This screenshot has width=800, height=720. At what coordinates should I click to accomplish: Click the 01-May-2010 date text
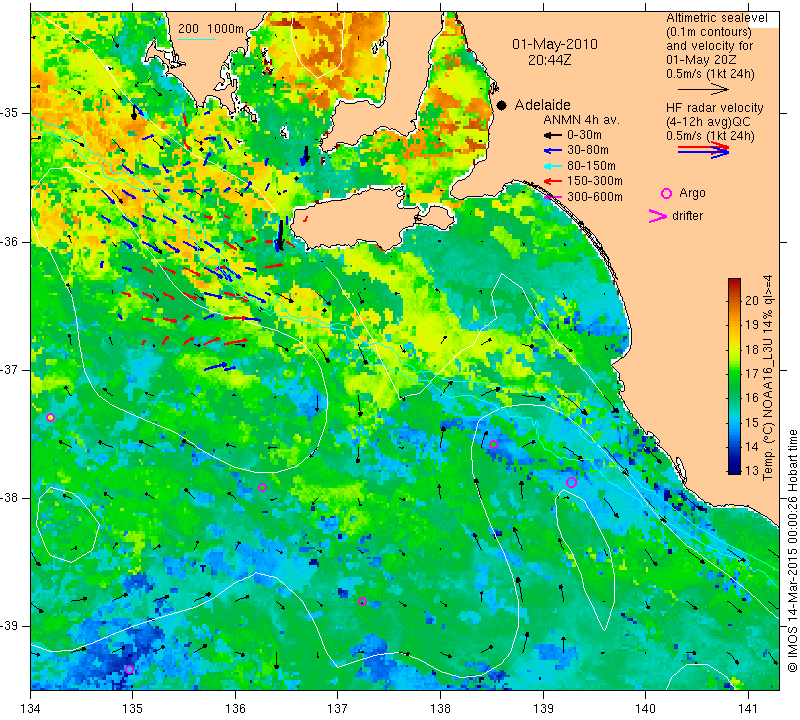click(x=555, y=44)
